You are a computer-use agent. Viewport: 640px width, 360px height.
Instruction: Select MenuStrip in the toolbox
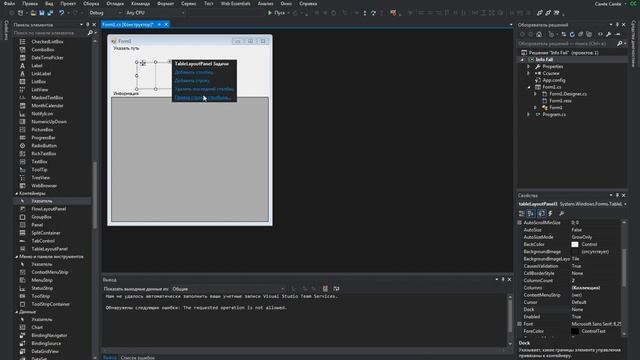click(x=42, y=280)
